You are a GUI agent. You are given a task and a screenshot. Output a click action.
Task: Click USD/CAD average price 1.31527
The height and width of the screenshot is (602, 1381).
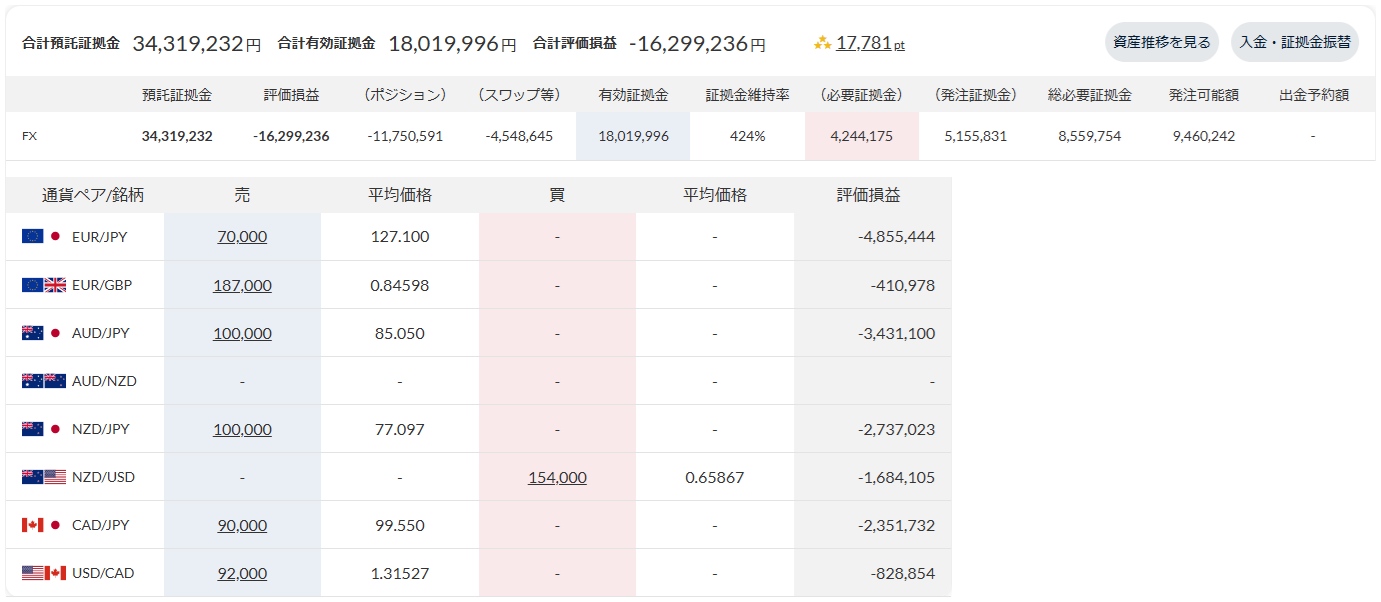point(400,573)
